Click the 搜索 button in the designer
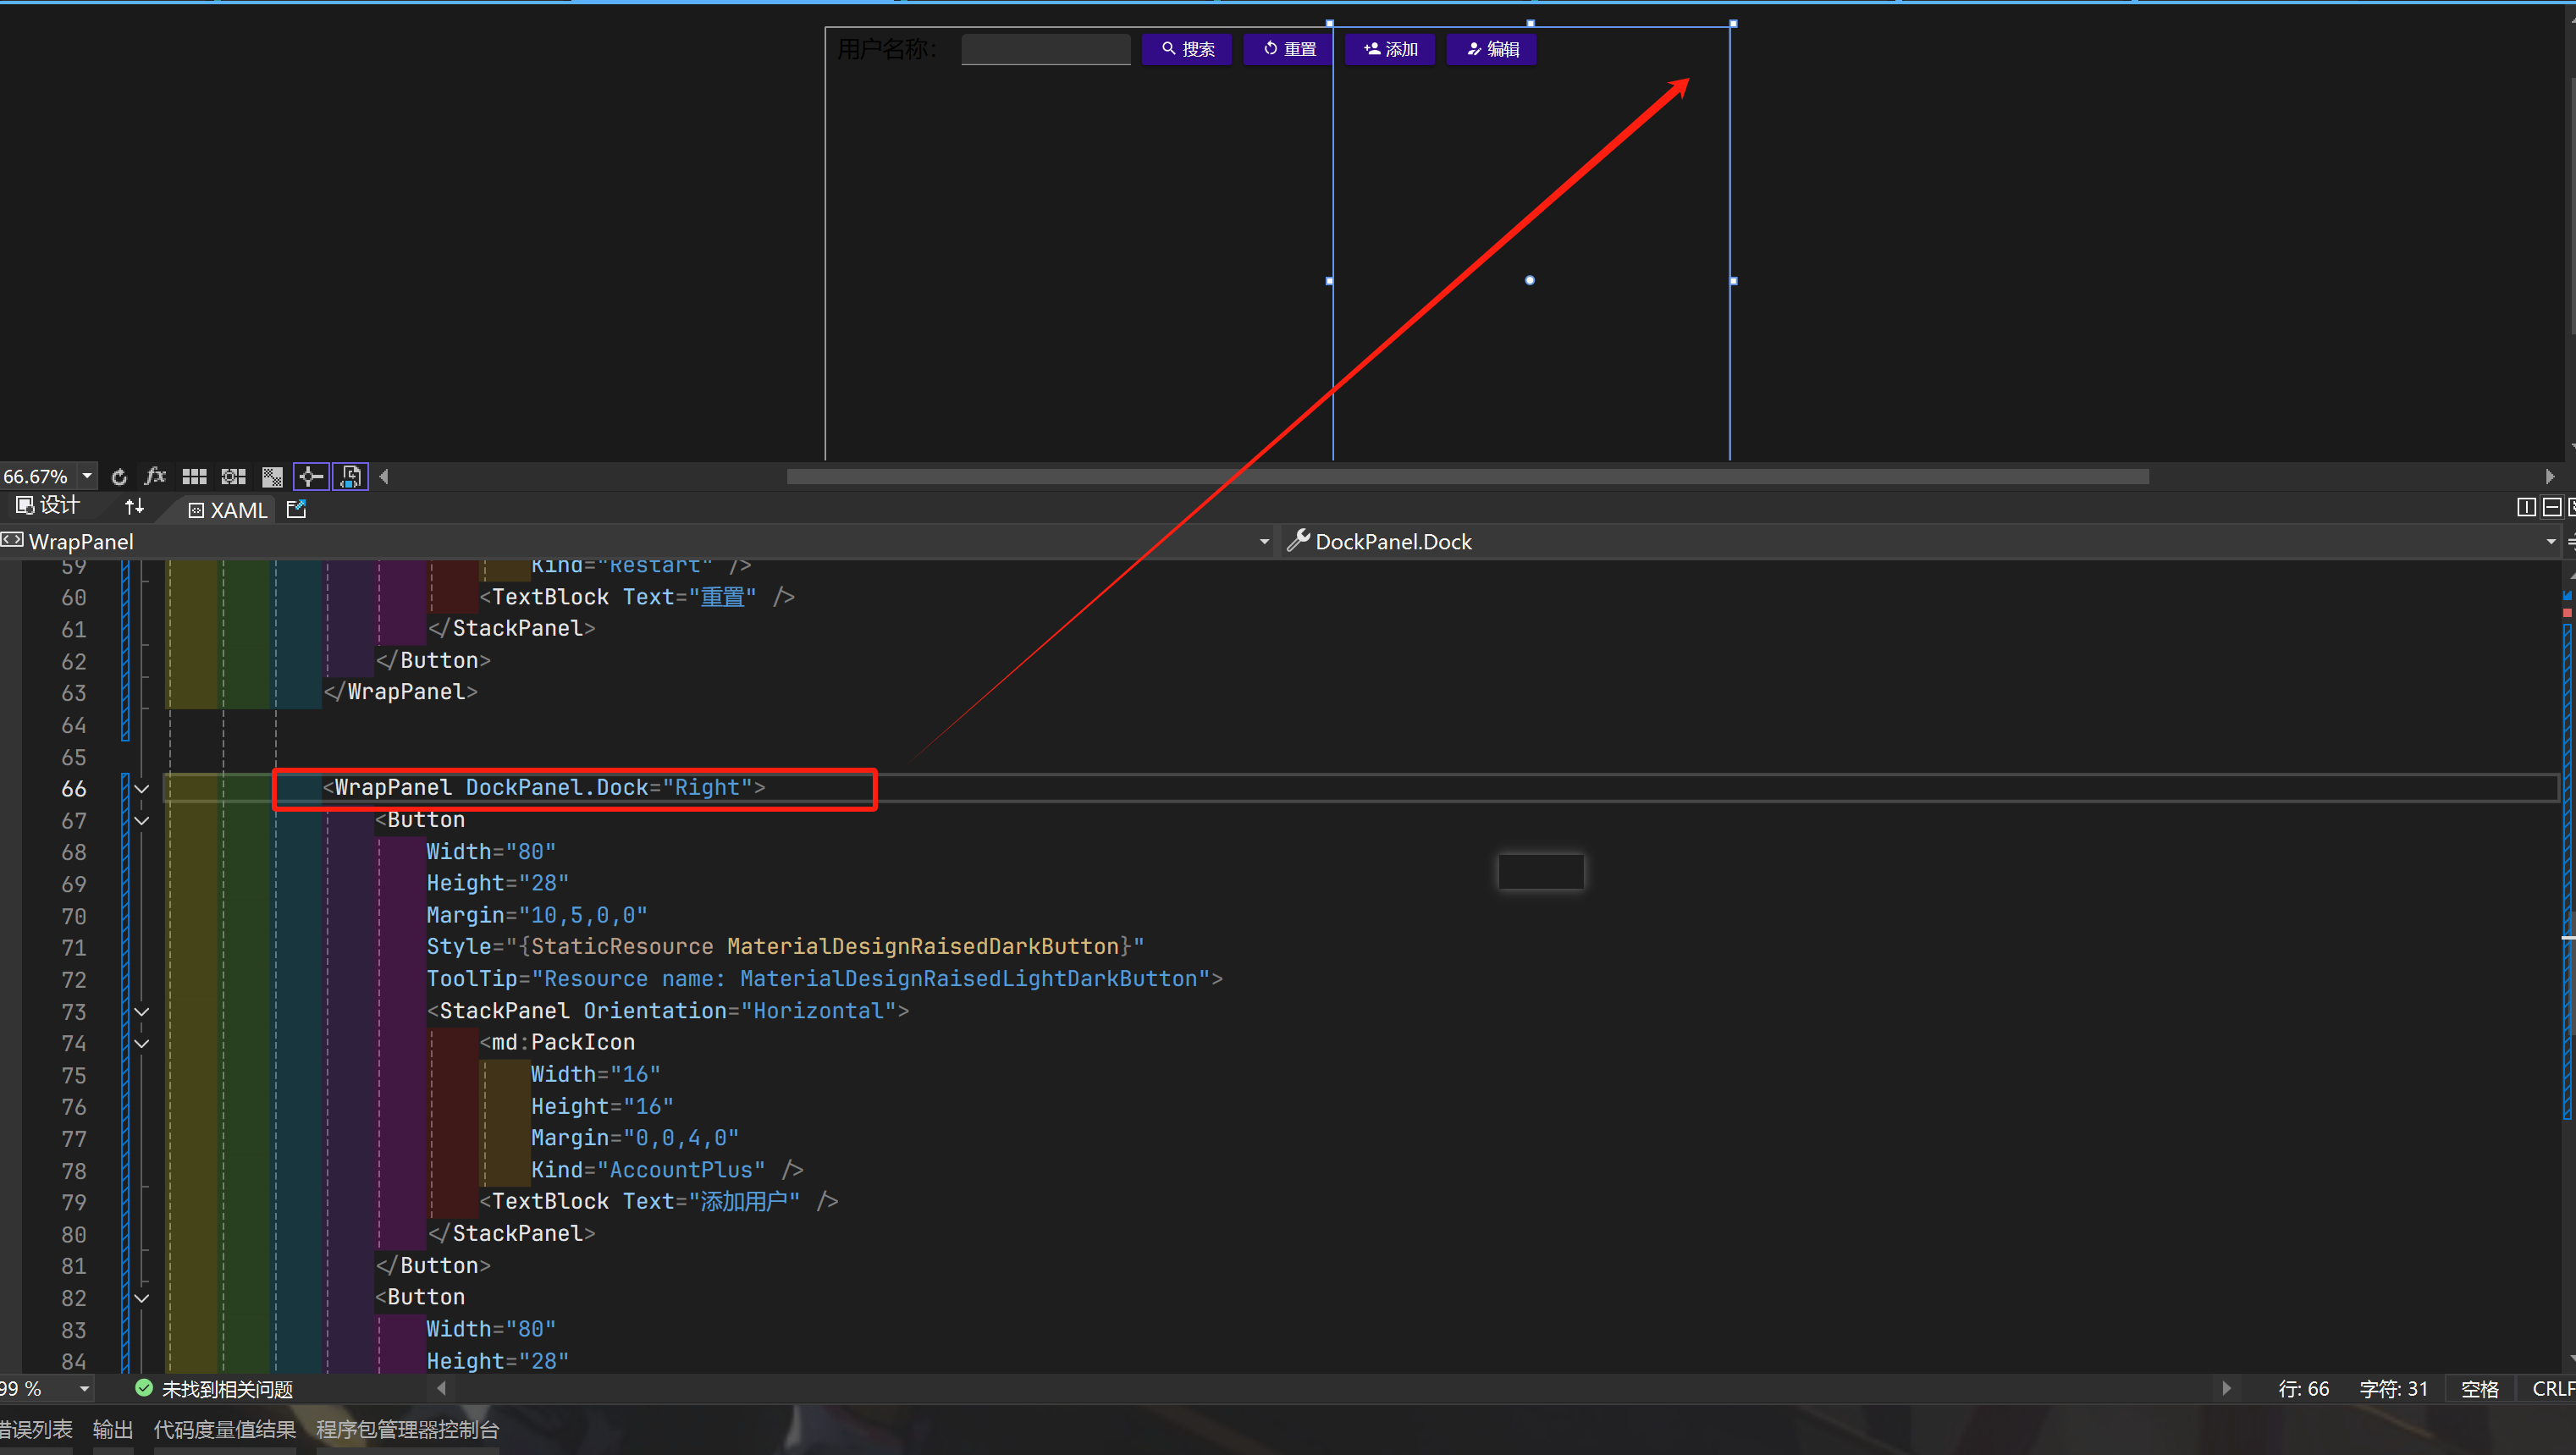Screen dimensions: 2576x1455 click(1187, 49)
